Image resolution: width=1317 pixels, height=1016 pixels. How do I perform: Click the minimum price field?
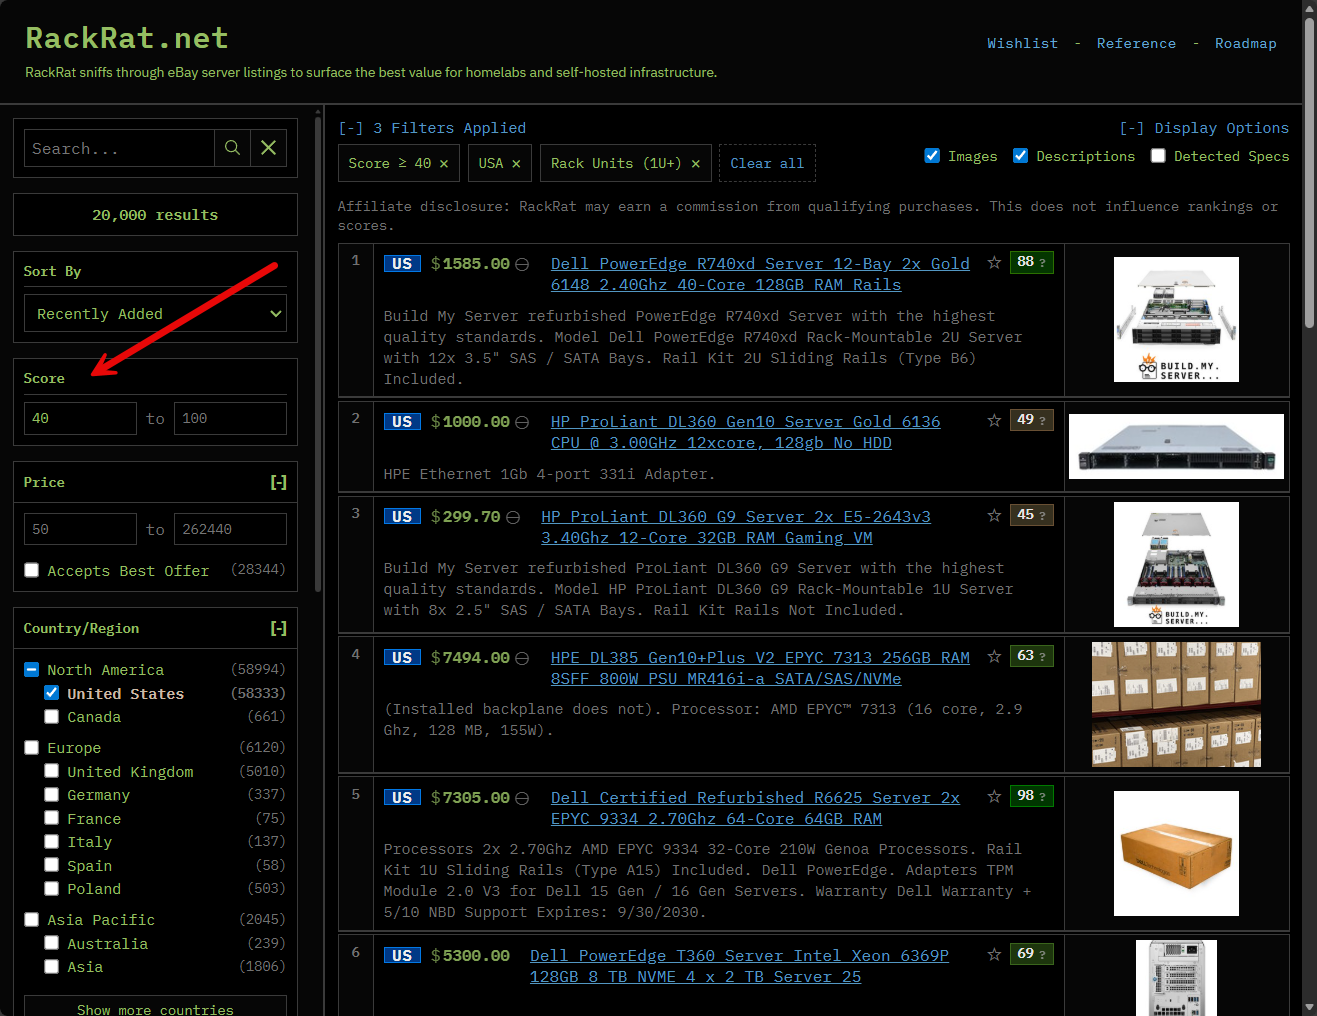click(80, 529)
